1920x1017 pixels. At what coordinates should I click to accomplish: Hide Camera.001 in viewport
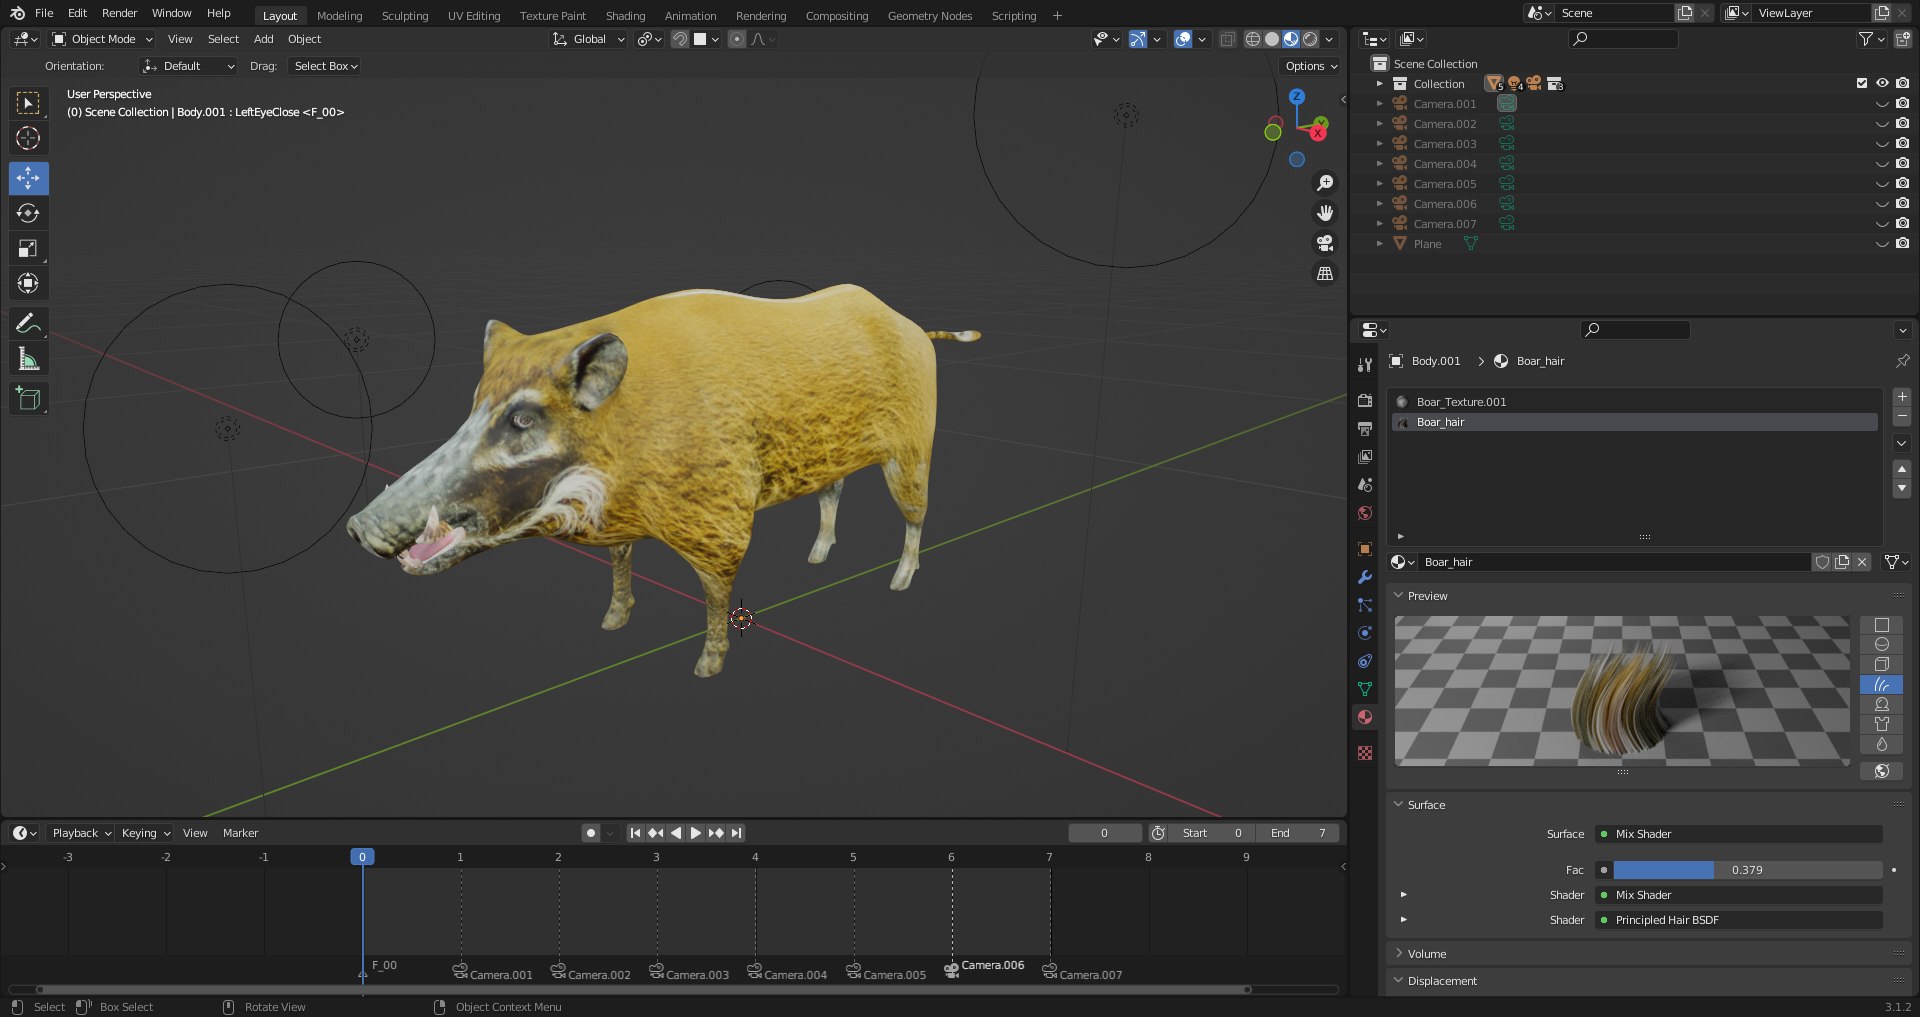(x=1882, y=104)
